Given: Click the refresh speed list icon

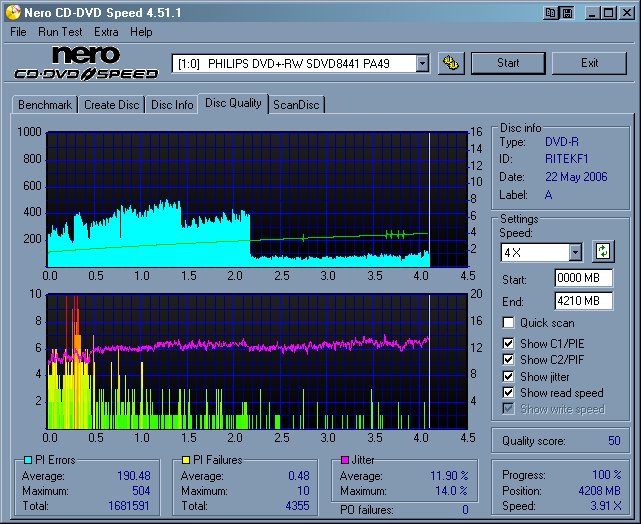Looking at the screenshot, I should tap(603, 251).
